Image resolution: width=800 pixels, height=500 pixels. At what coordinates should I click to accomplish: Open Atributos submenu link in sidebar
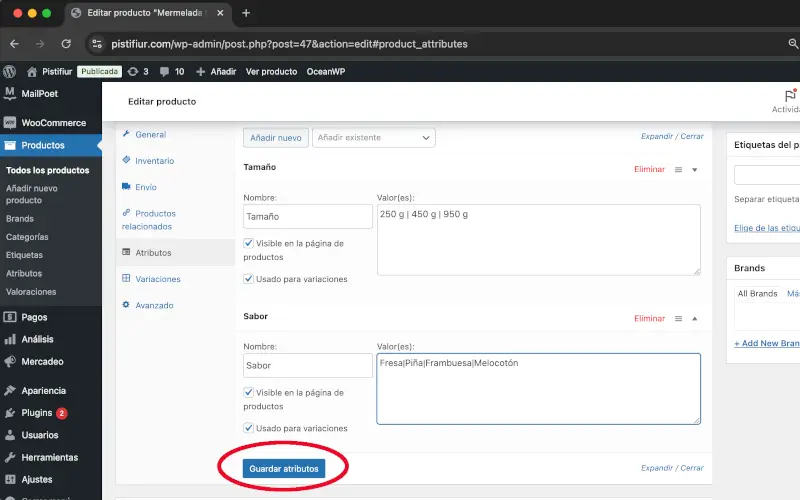pos(23,273)
